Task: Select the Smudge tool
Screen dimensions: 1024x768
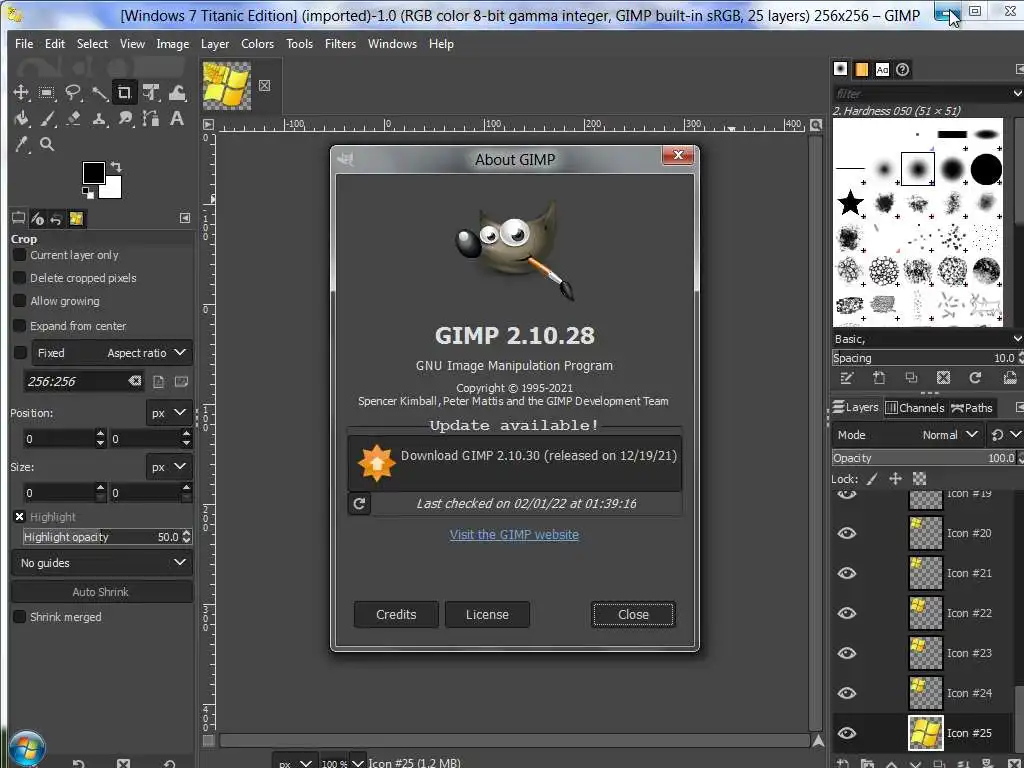Action: pos(125,118)
